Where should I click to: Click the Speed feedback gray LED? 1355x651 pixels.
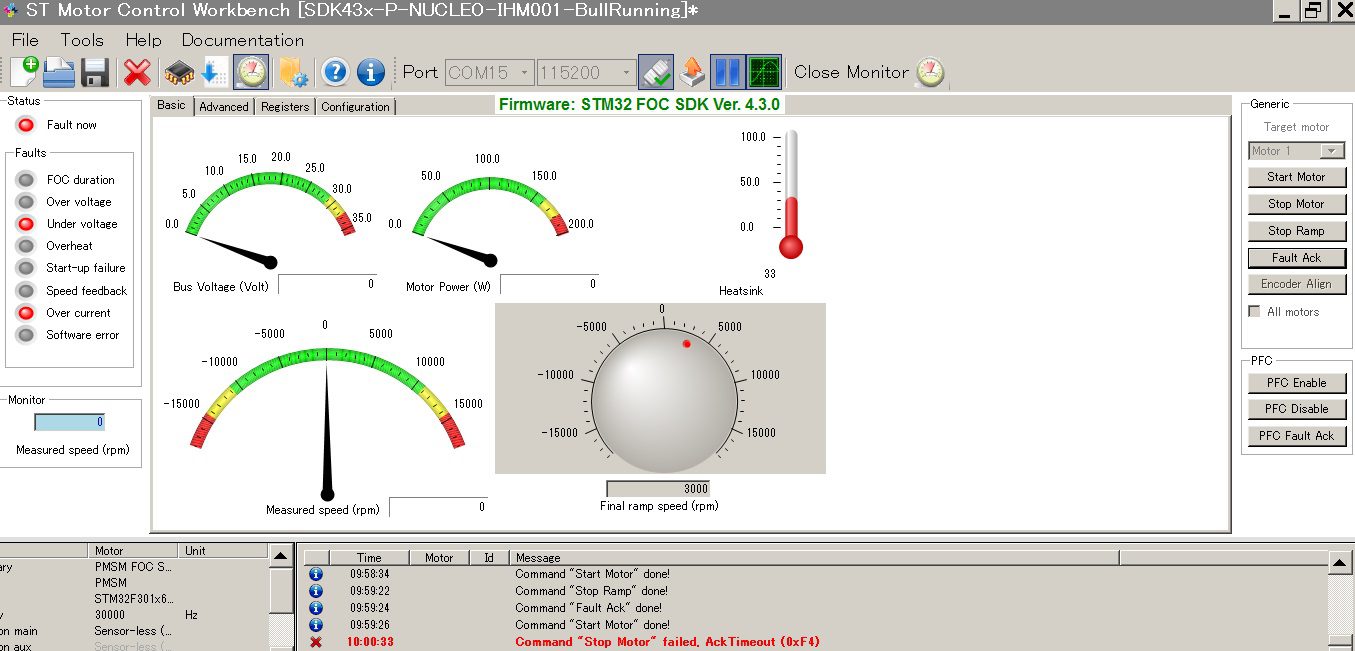26,291
